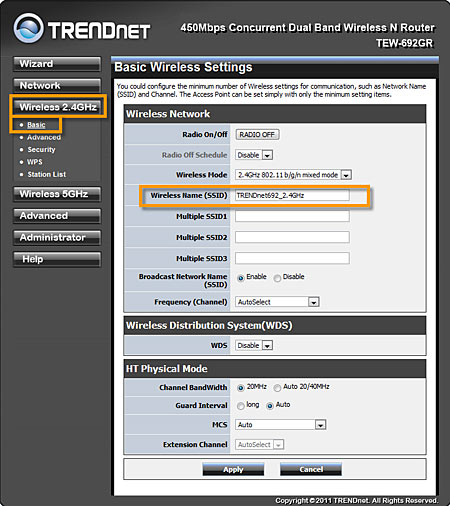Expand the MCS dropdown
The width and height of the screenshot is (450, 506).
[x=281, y=425]
